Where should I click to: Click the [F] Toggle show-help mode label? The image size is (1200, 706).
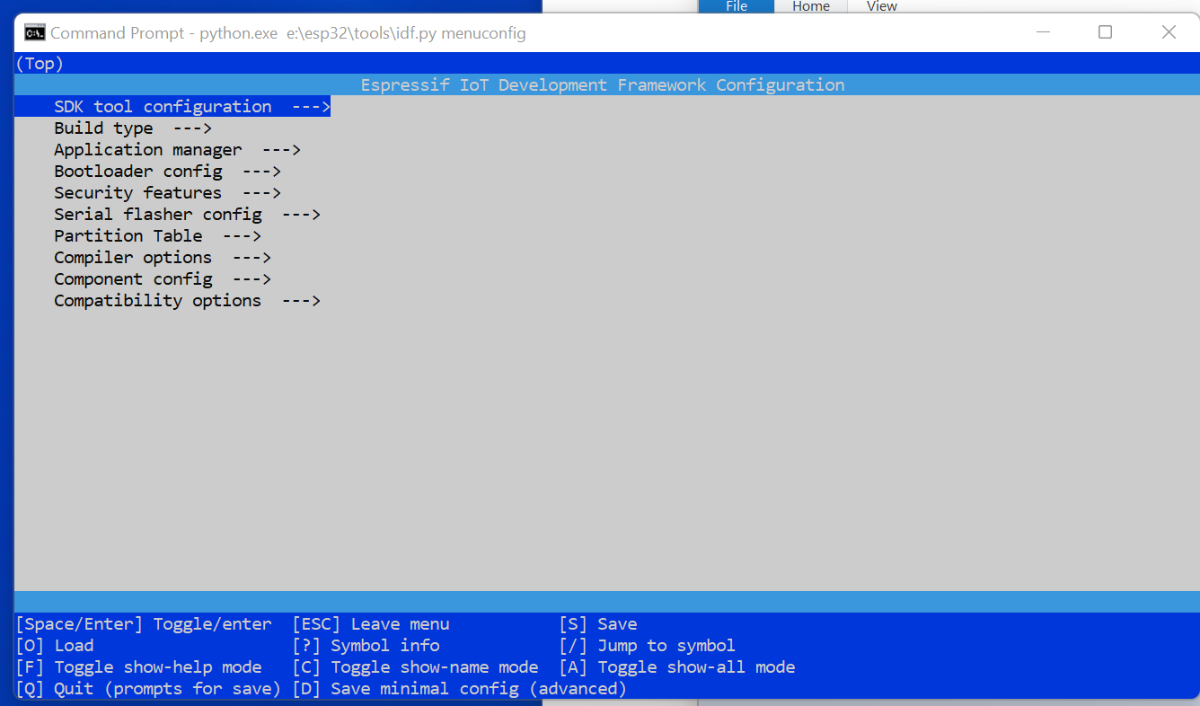138,667
